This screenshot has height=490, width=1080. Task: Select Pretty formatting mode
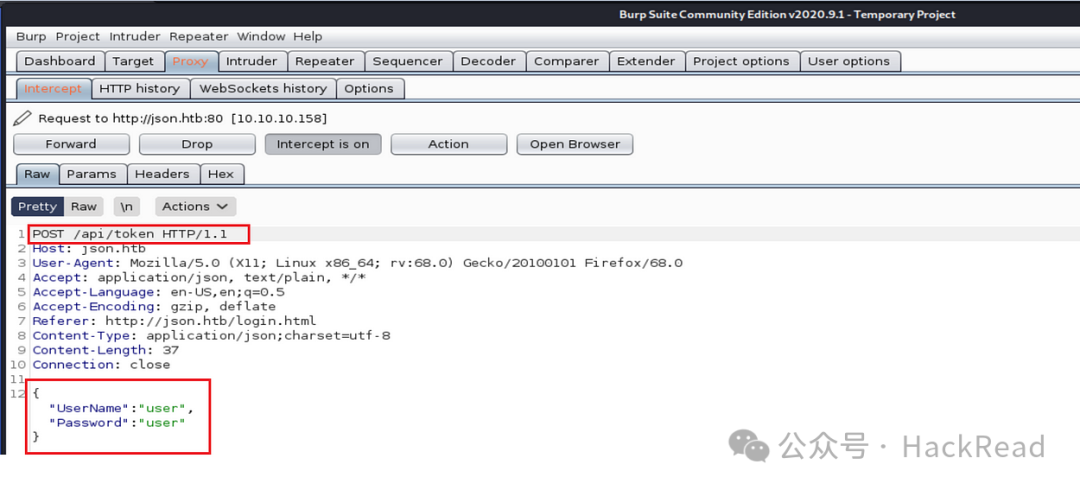pyautogui.click(x=37, y=207)
